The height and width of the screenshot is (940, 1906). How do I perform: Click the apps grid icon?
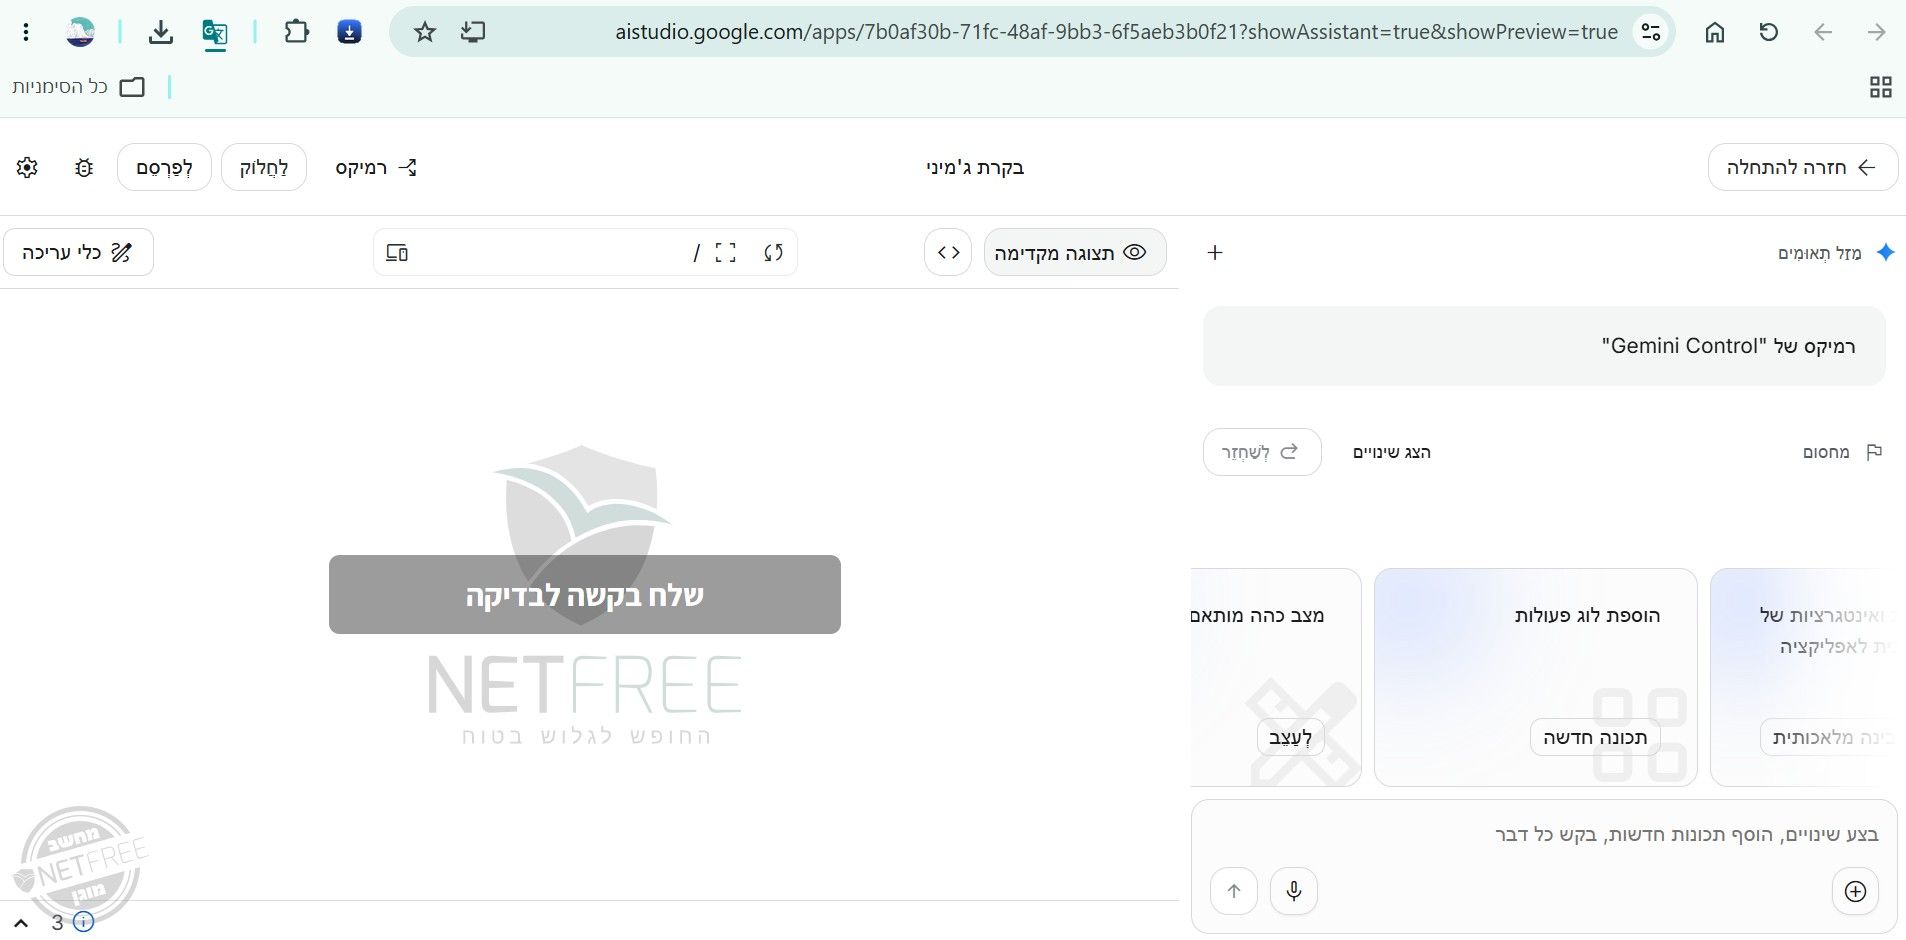coord(1880,87)
